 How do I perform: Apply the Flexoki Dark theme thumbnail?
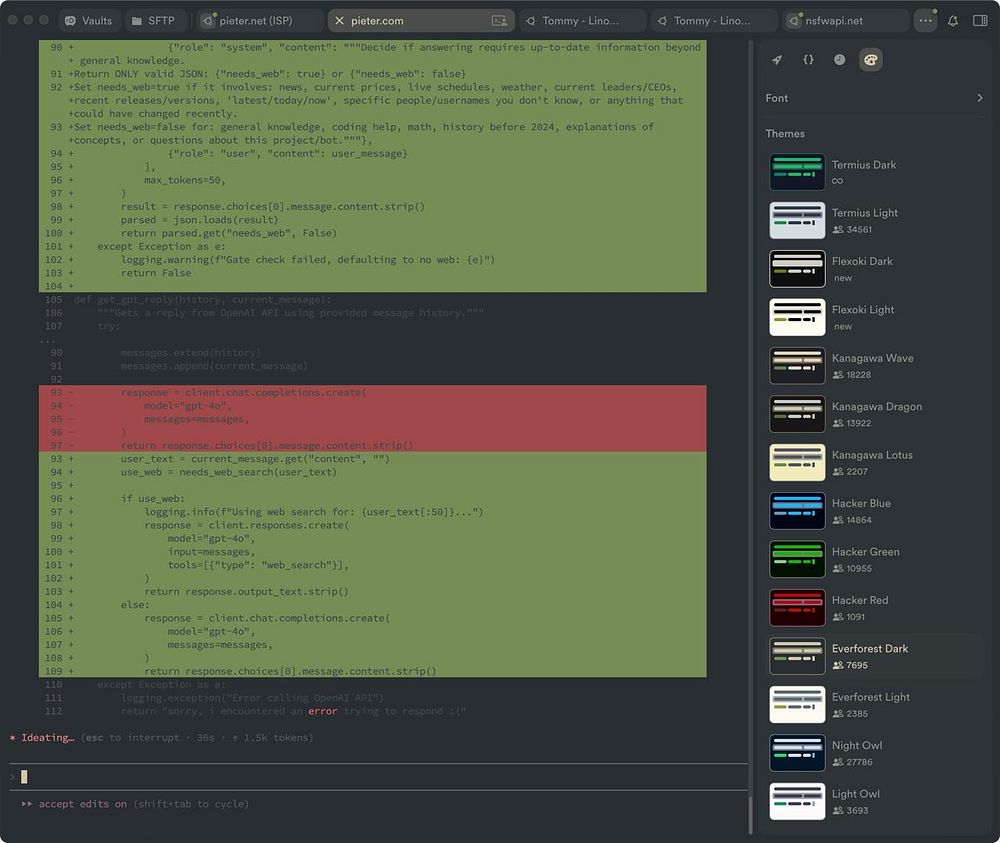(797, 269)
